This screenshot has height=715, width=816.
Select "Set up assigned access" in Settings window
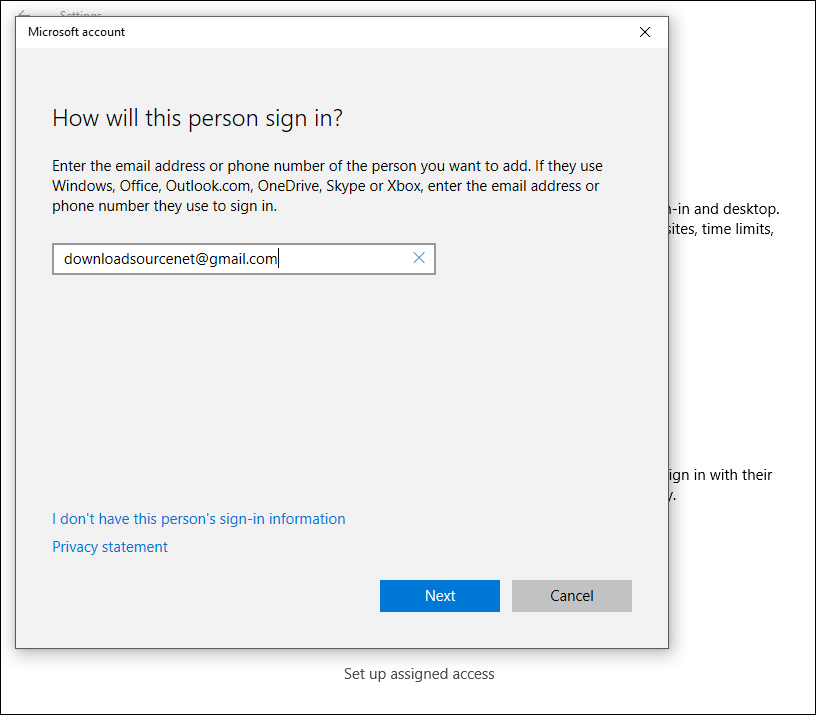(x=419, y=674)
